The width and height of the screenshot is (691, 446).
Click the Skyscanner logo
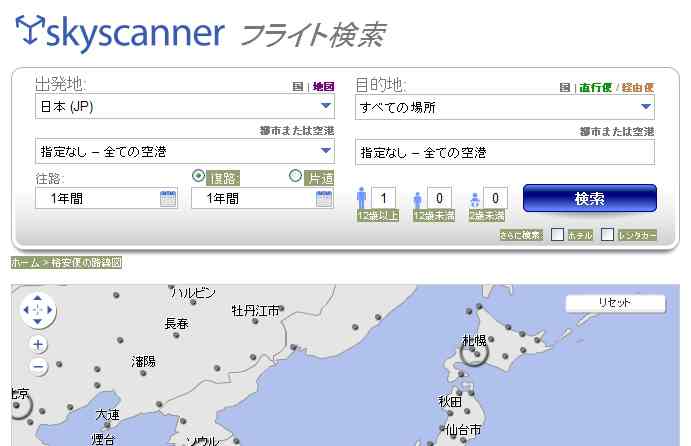120,31
